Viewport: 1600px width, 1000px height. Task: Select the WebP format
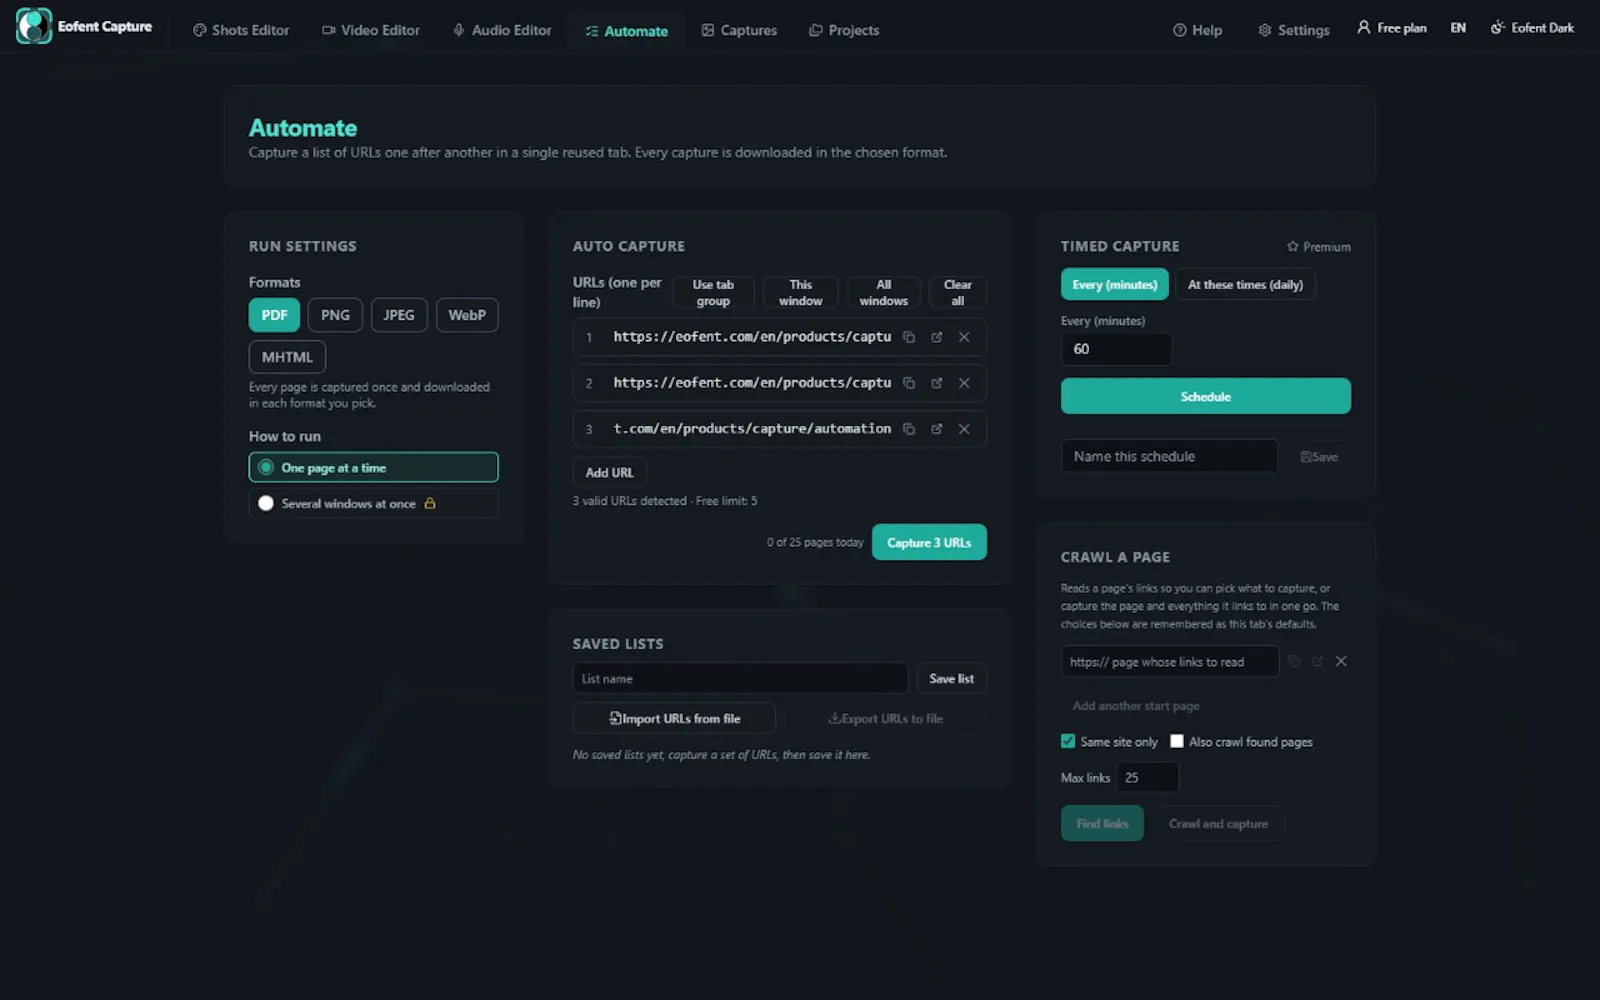tap(467, 315)
